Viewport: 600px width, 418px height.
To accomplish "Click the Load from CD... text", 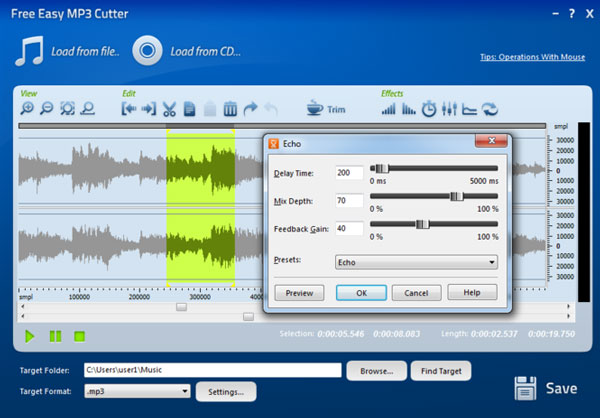I will (205, 51).
